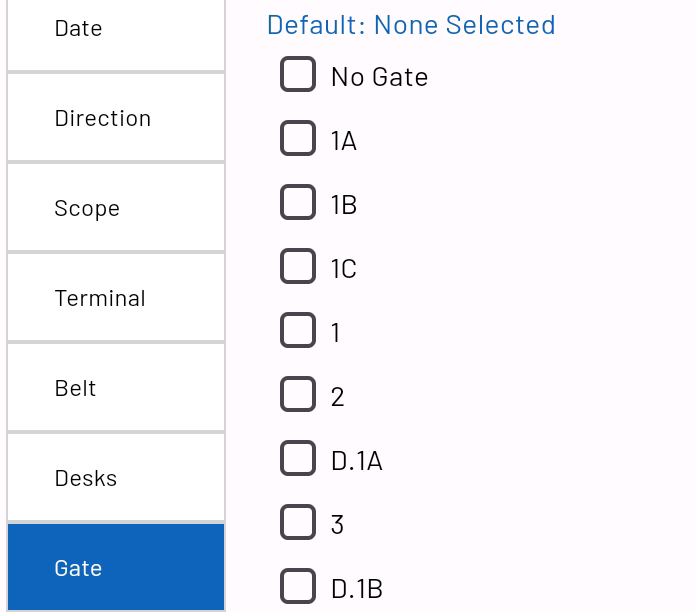Select the Scope tab in sidebar
The image size is (696, 612).
point(115,208)
